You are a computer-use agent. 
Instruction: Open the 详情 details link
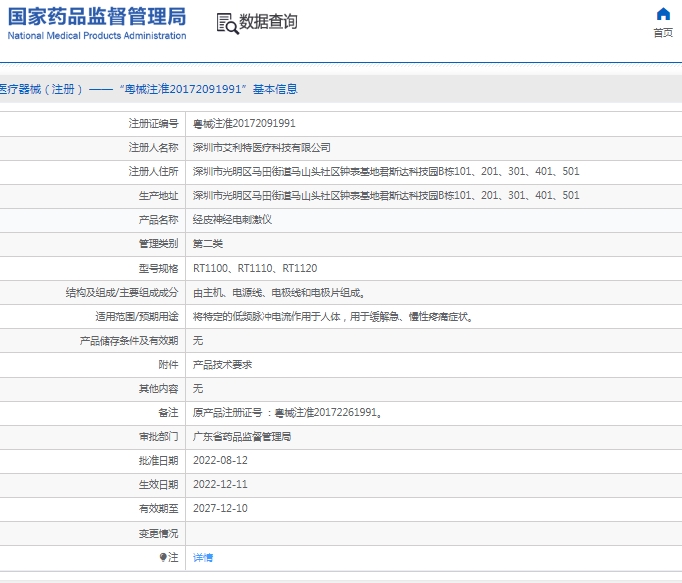(203, 557)
